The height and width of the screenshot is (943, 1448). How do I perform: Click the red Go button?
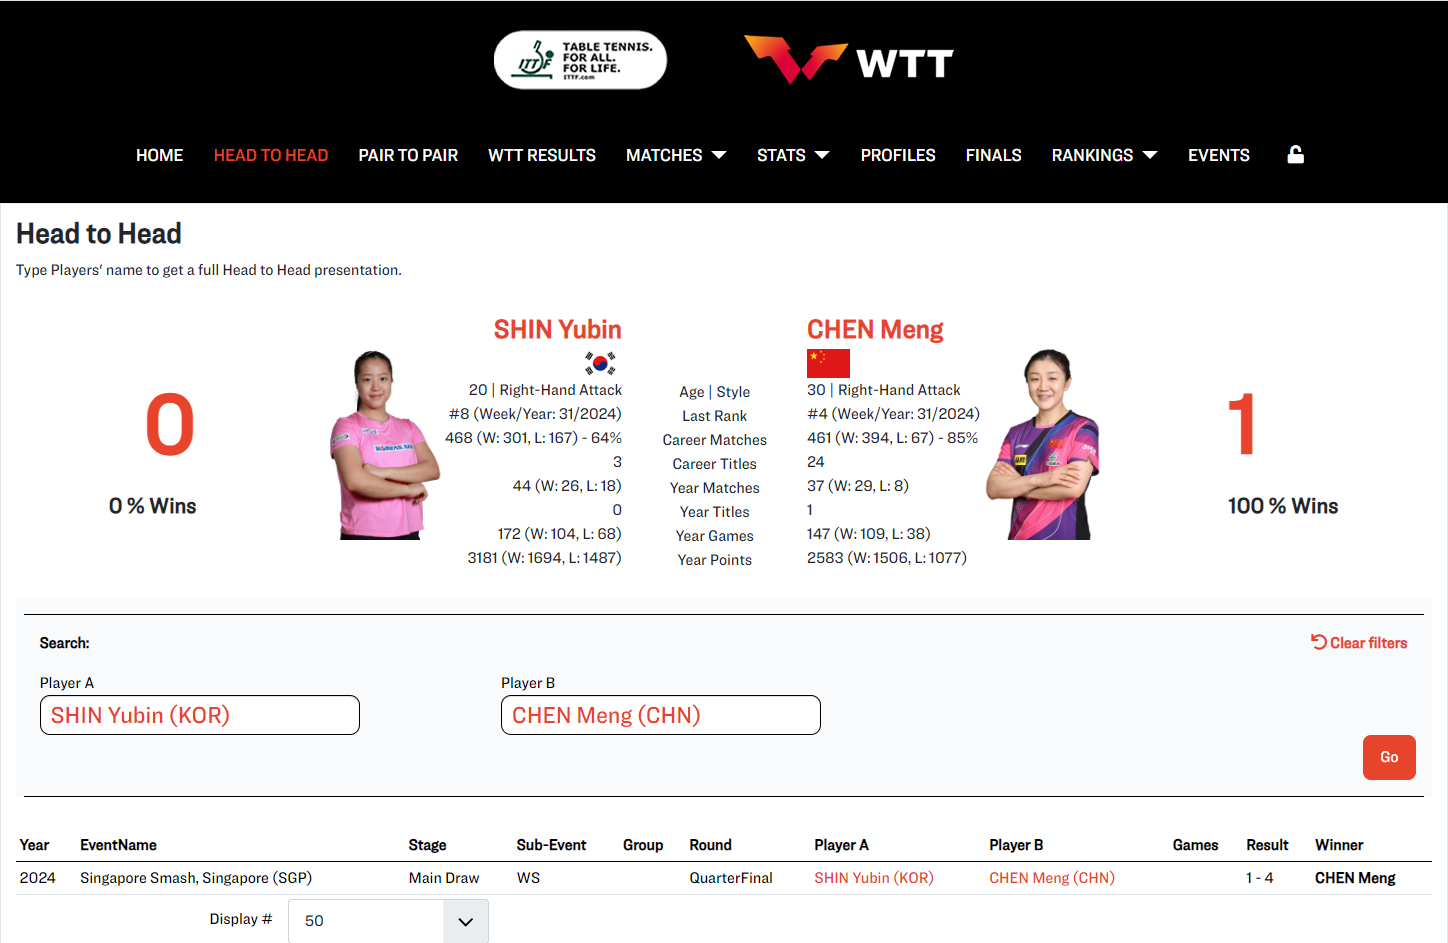point(1389,757)
